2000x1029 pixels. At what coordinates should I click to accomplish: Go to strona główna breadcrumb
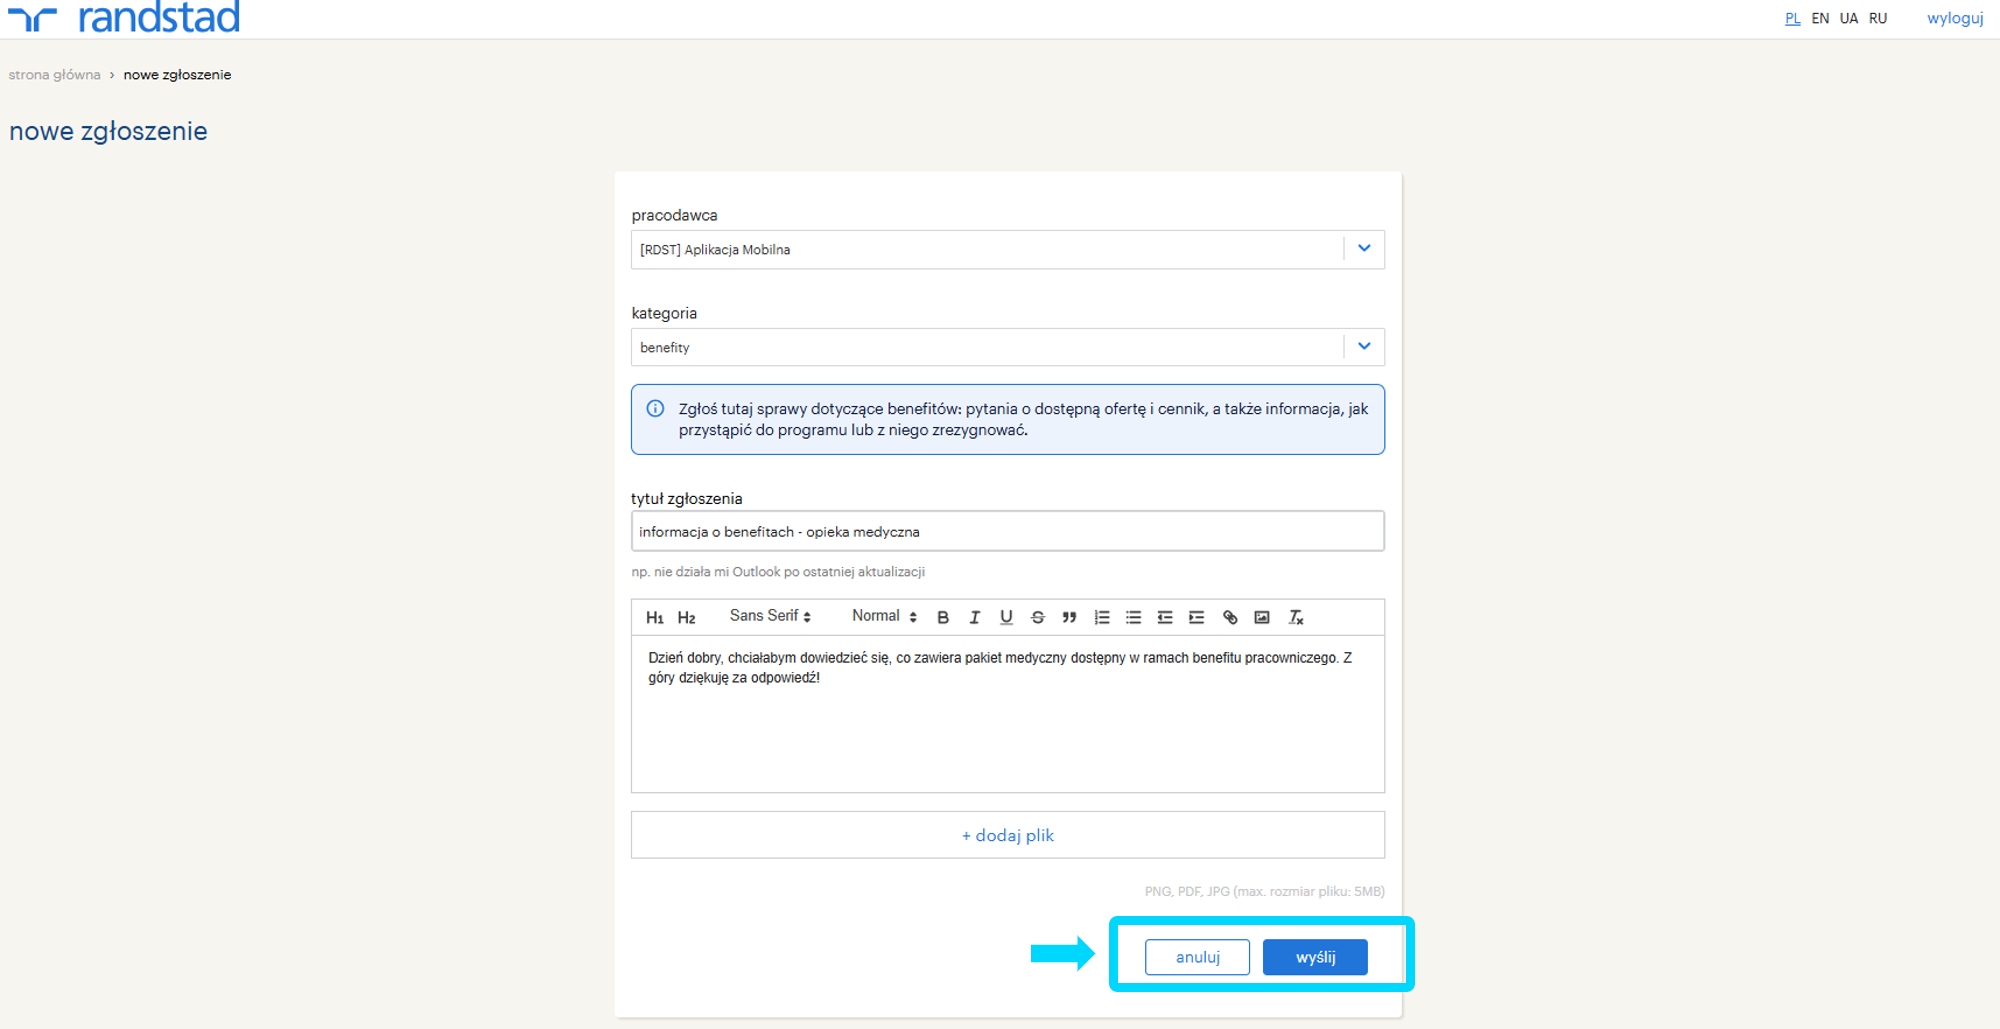pos(55,75)
